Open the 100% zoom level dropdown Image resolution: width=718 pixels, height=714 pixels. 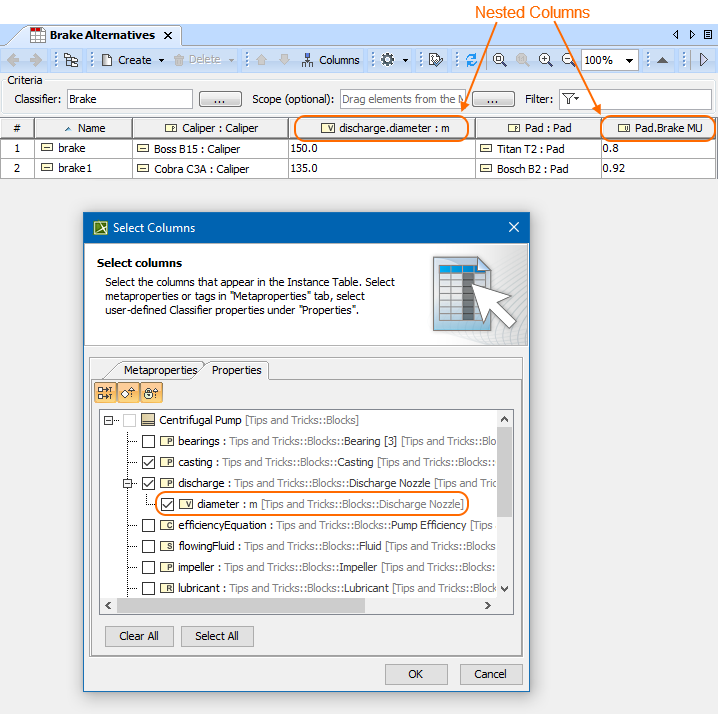pos(630,60)
